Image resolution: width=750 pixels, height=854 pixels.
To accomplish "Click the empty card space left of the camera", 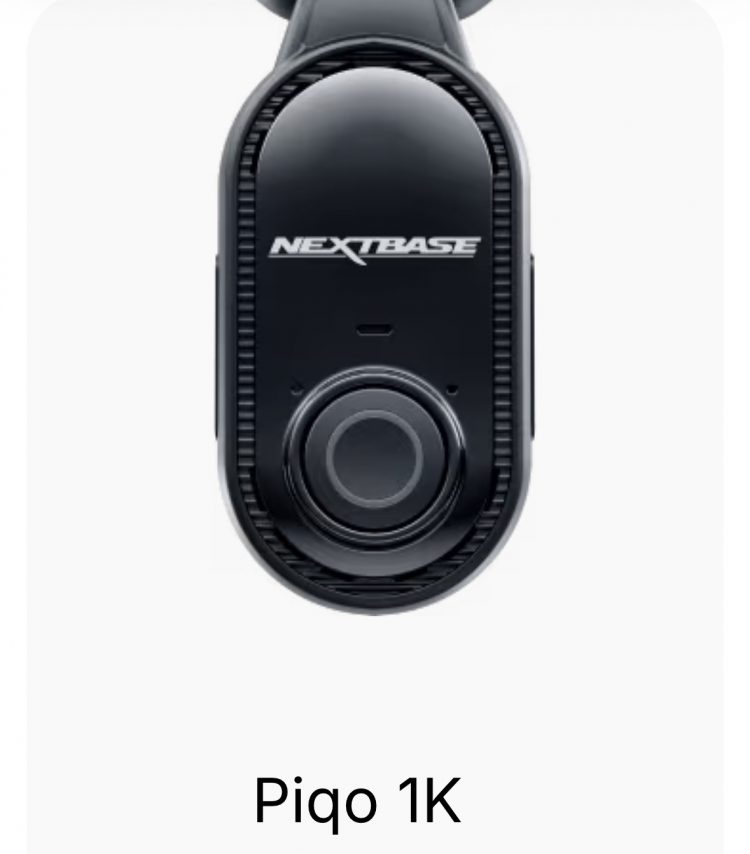I will pyautogui.click(x=120, y=327).
